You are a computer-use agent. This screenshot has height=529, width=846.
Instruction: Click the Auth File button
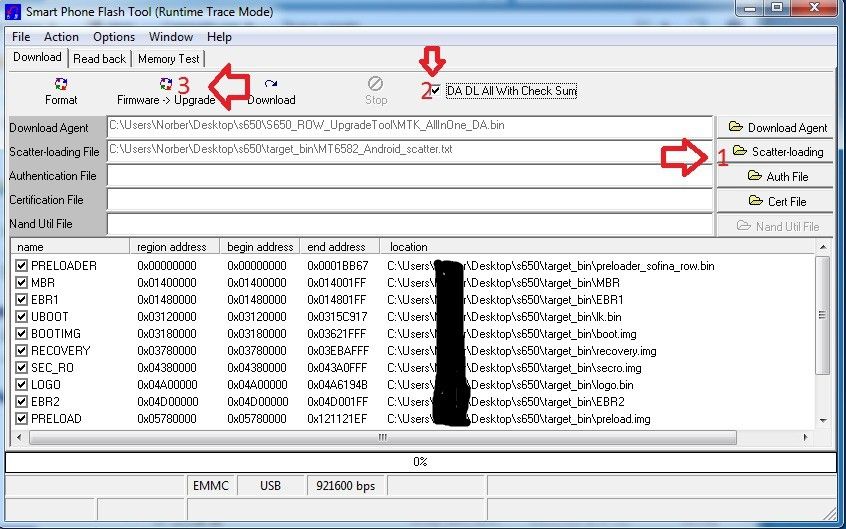[775, 177]
